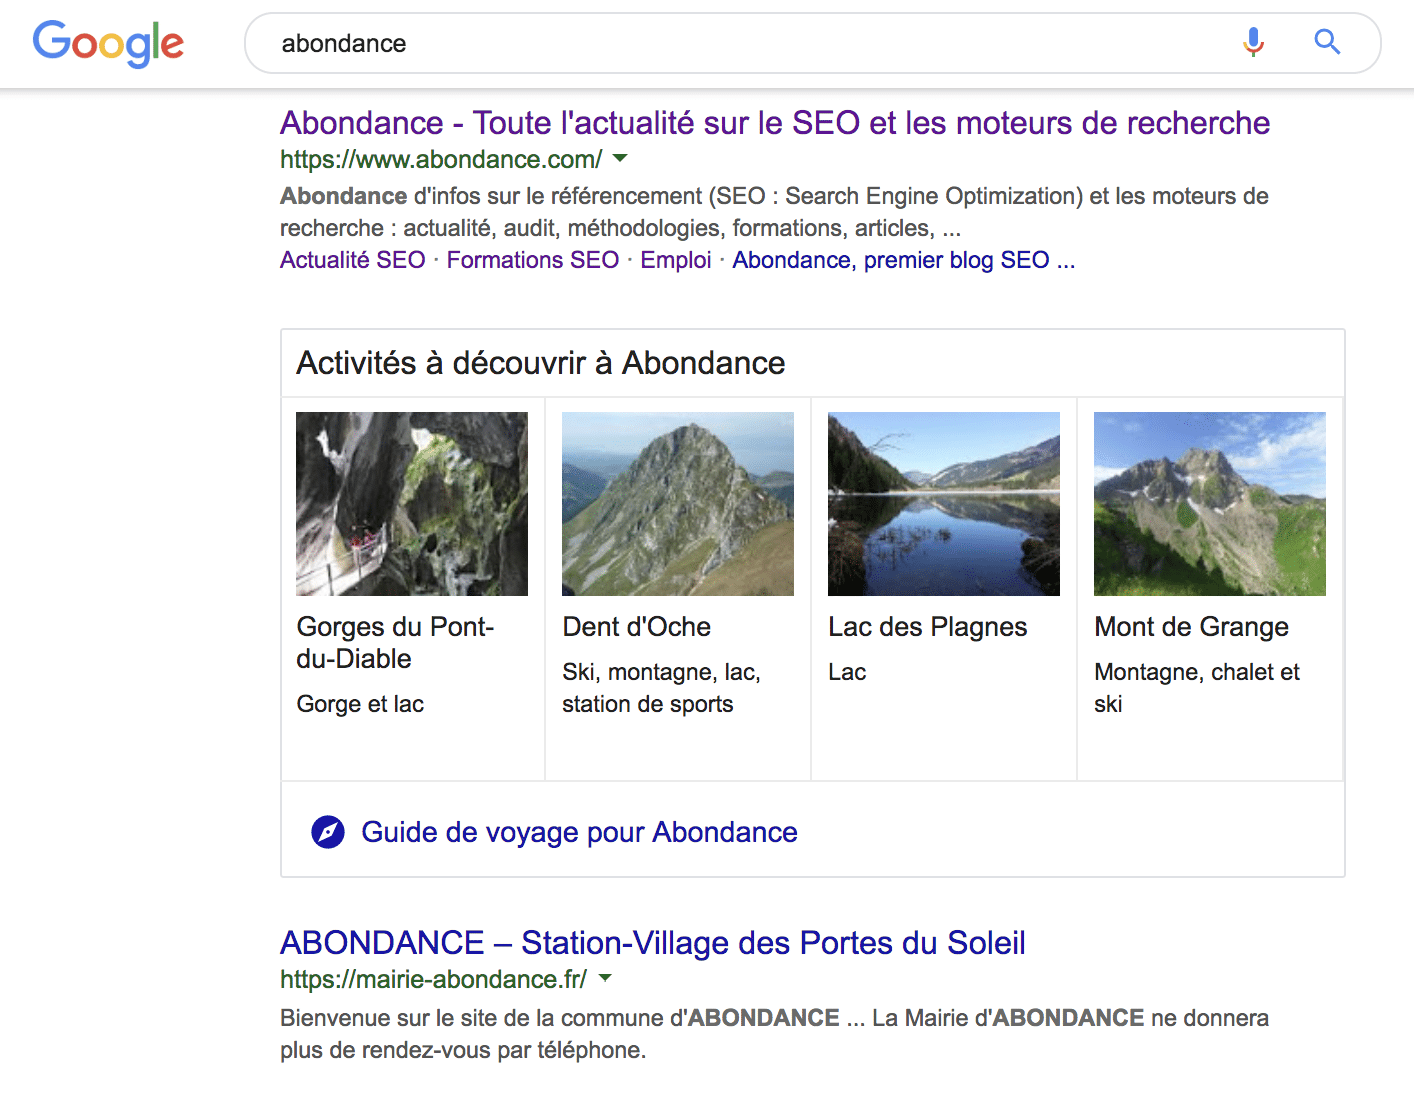The height and width of the screenshot is (1102, 1414).
Task: Select Mont de Grange thumbnail
Action: click(x=1210, y=504)
